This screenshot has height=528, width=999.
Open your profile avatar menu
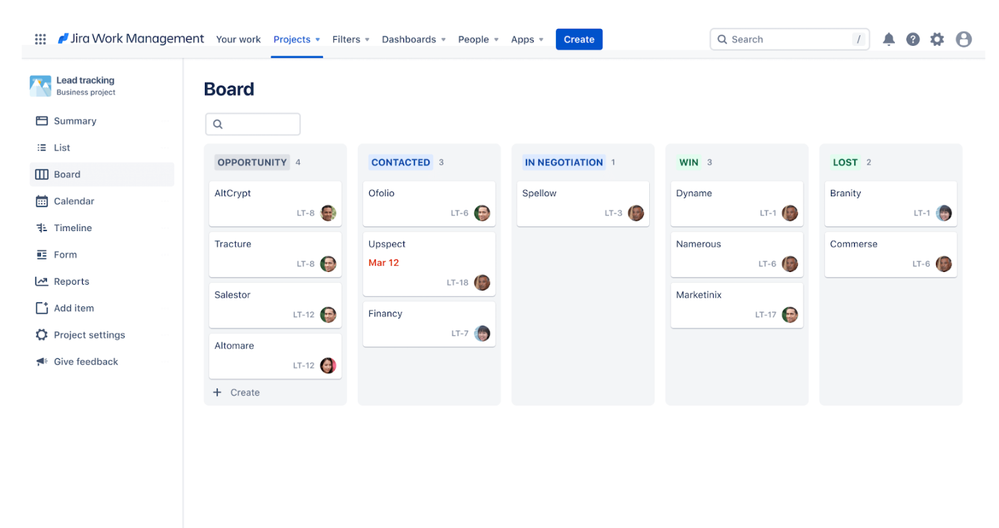pyautogui.click(x=963, y=39)
